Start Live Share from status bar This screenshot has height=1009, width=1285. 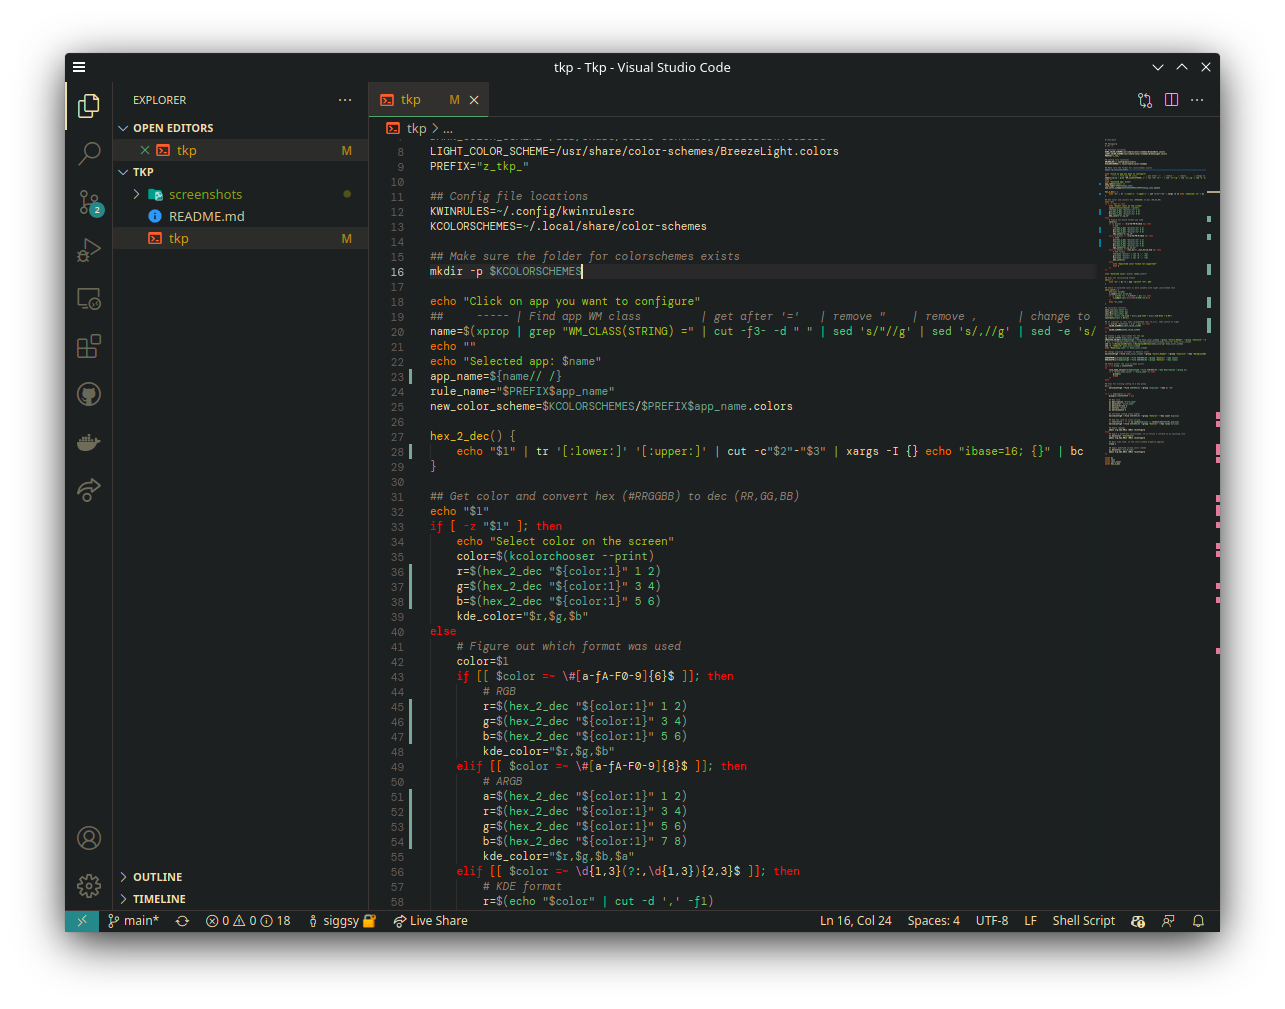pyautogui.click(x=430, y=921)
